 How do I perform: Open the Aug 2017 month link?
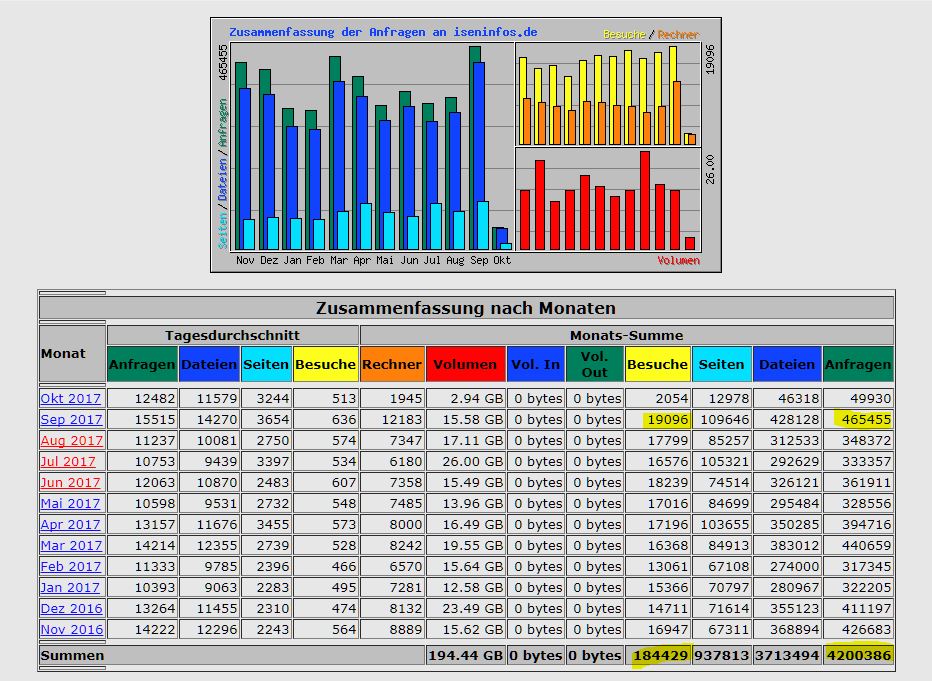71,441
